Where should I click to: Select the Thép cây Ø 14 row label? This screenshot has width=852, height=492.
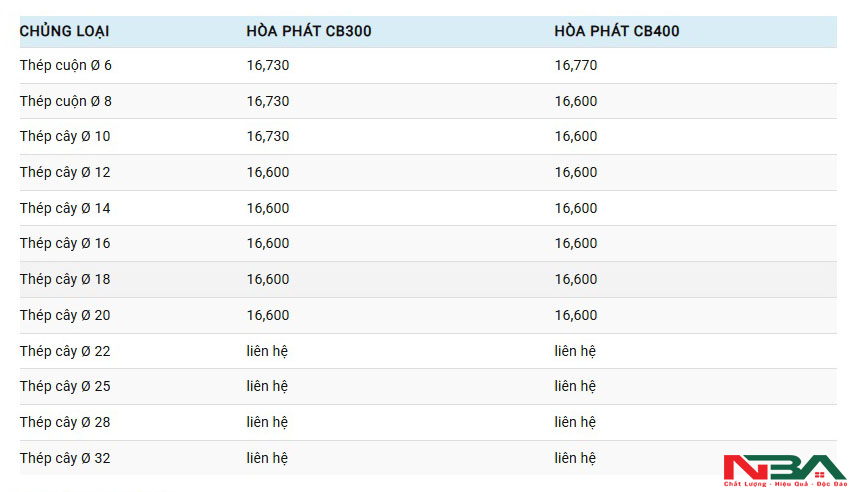coord(65,208)
